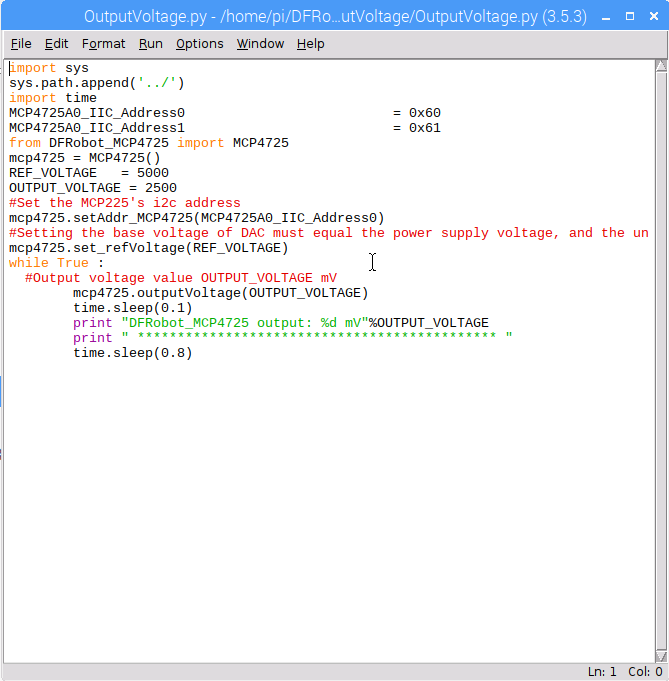669x681 pixels.
Task: Click the 'import time' line
Action: click(53, 98)
